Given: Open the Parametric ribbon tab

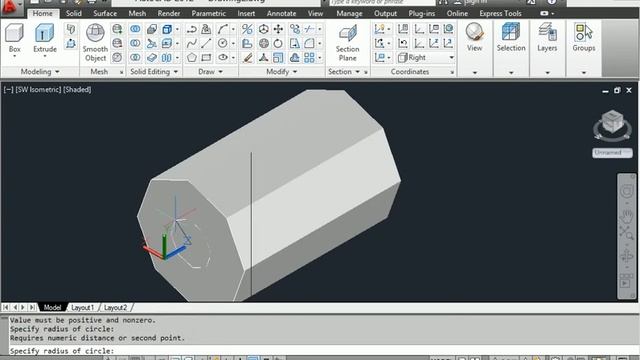Looking at the screenshot, I should [209, 13].
